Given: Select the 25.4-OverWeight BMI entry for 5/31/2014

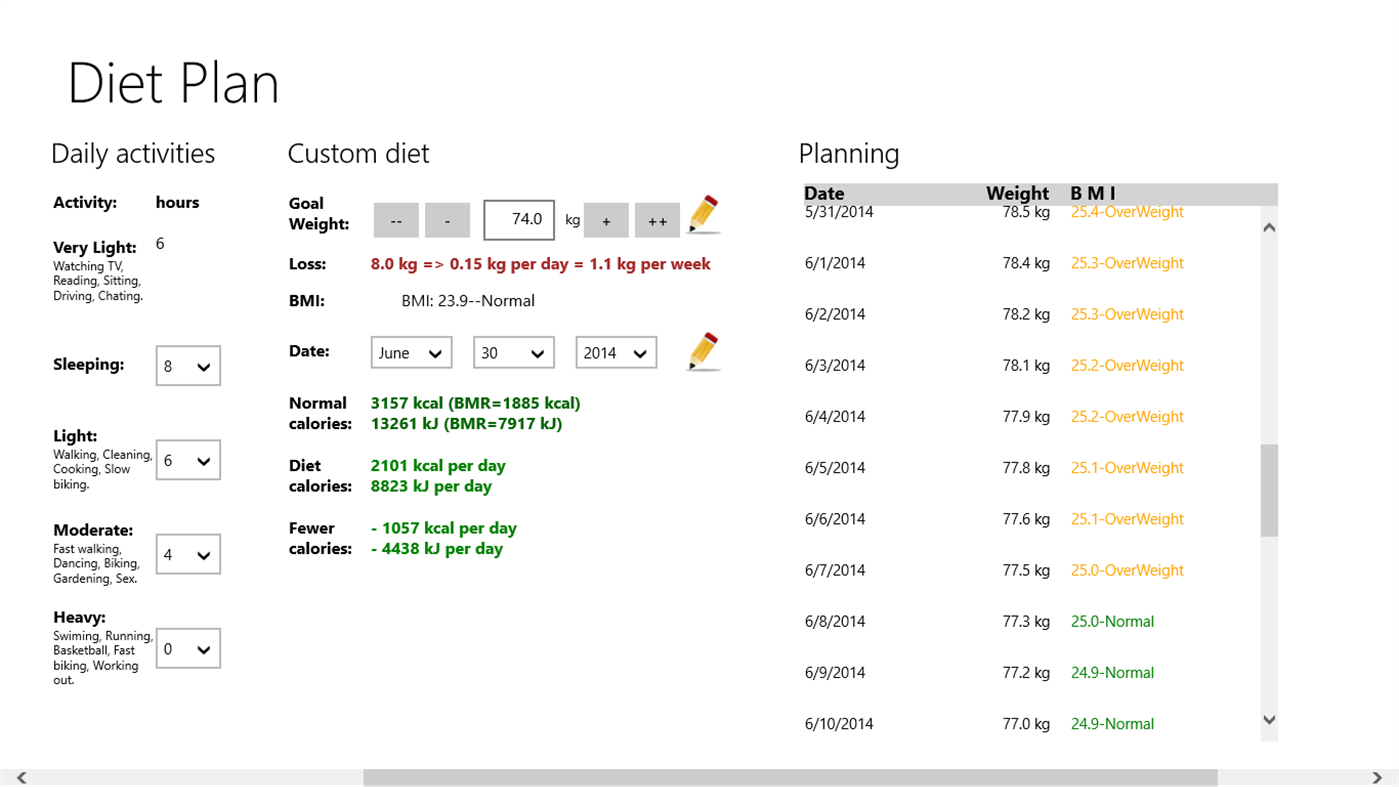Looking at the screenshot, I should (1127, 211).
